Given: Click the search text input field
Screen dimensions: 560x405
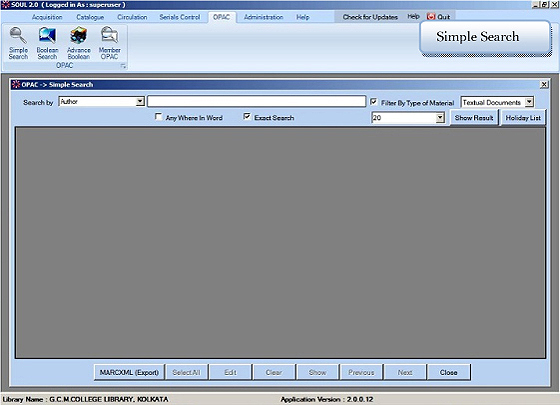Looking at the screenshot, I should point(256,101).
